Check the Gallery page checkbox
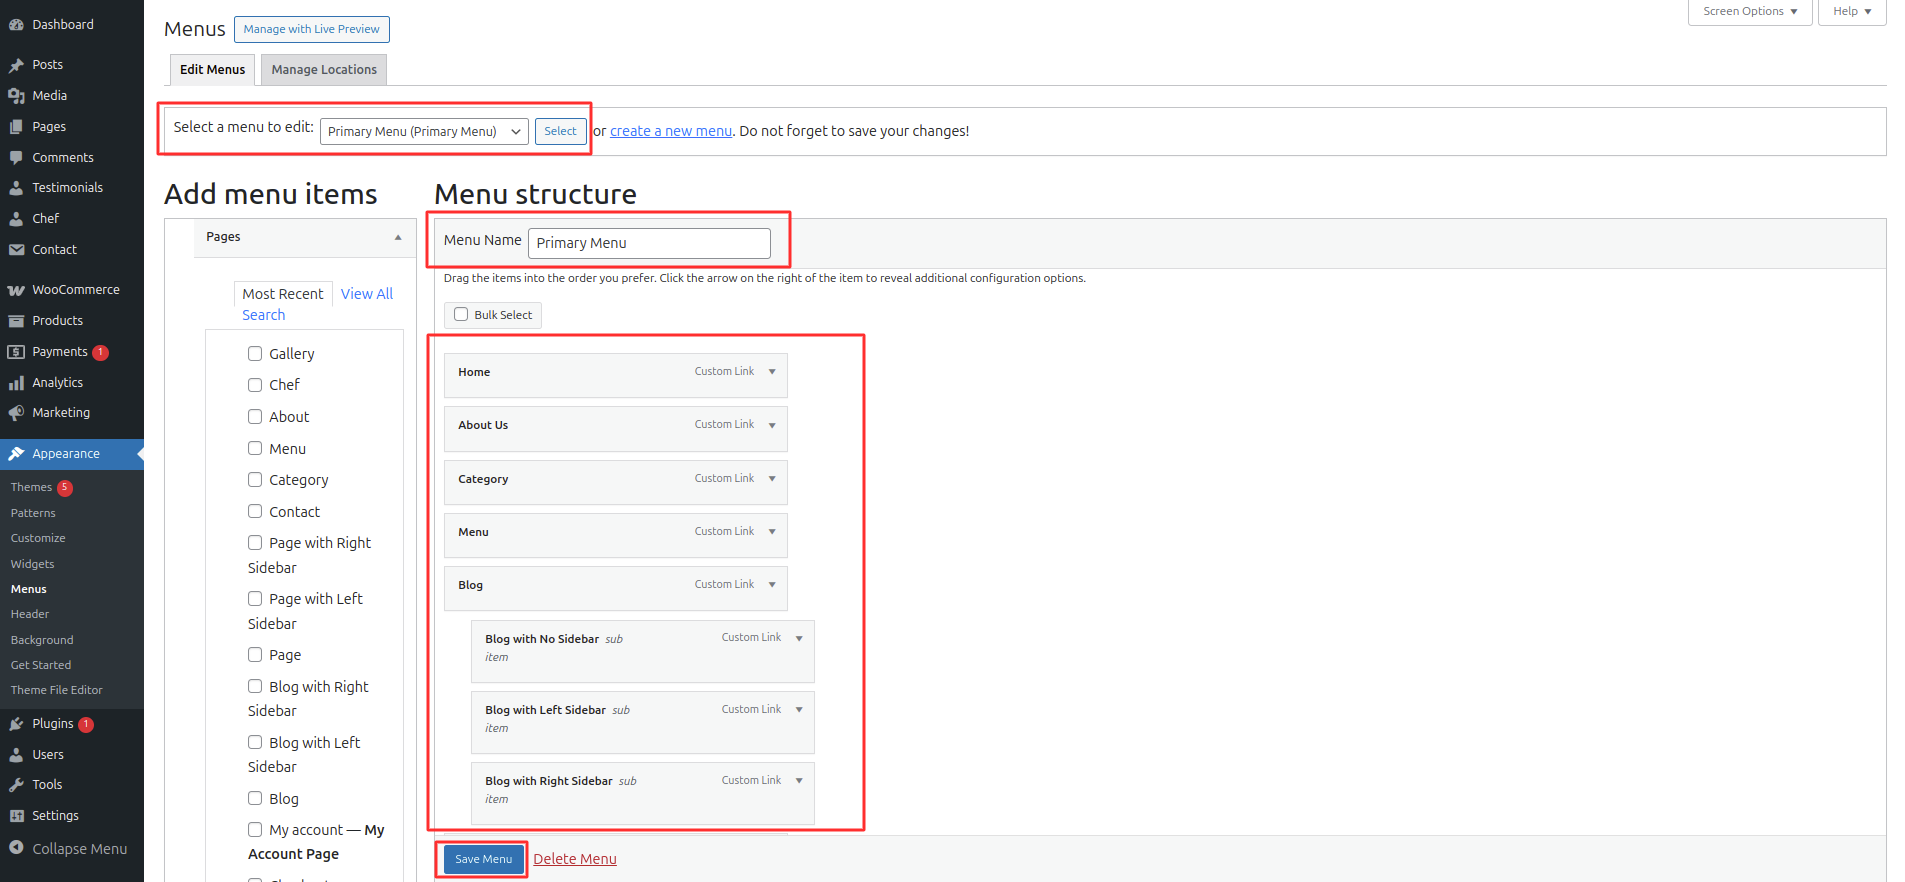 (255, 354)
